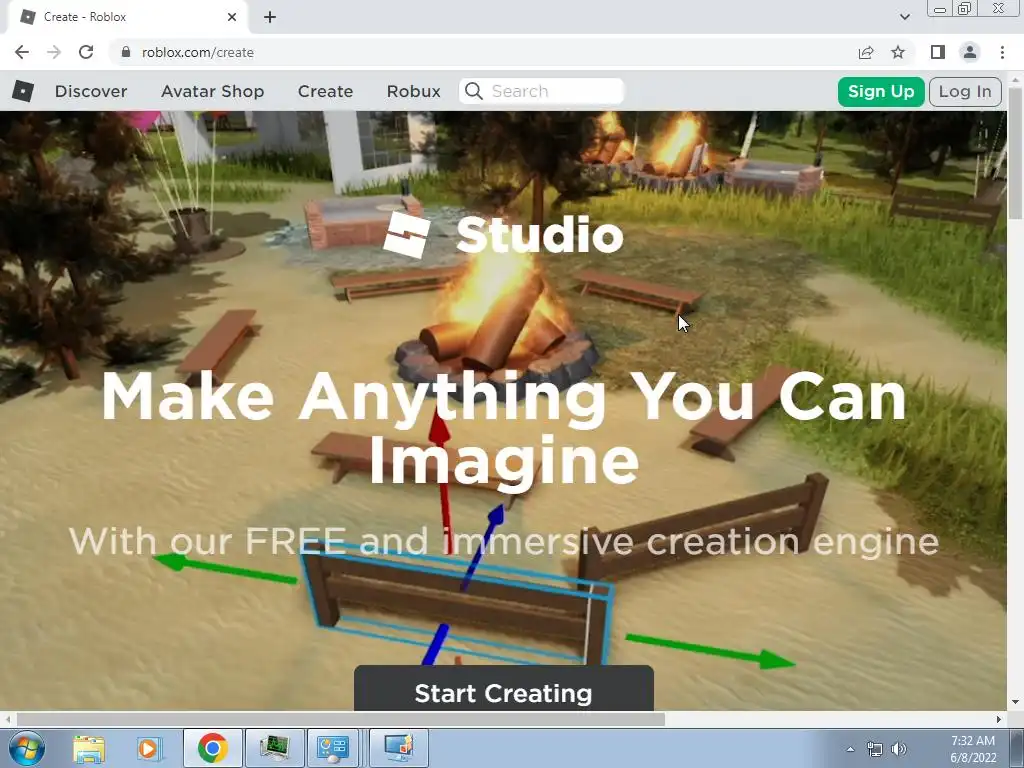Viewport: 1024px width, 768px height.
Task: Click the horizontal scrollbar right arrow
Action: 999,719
